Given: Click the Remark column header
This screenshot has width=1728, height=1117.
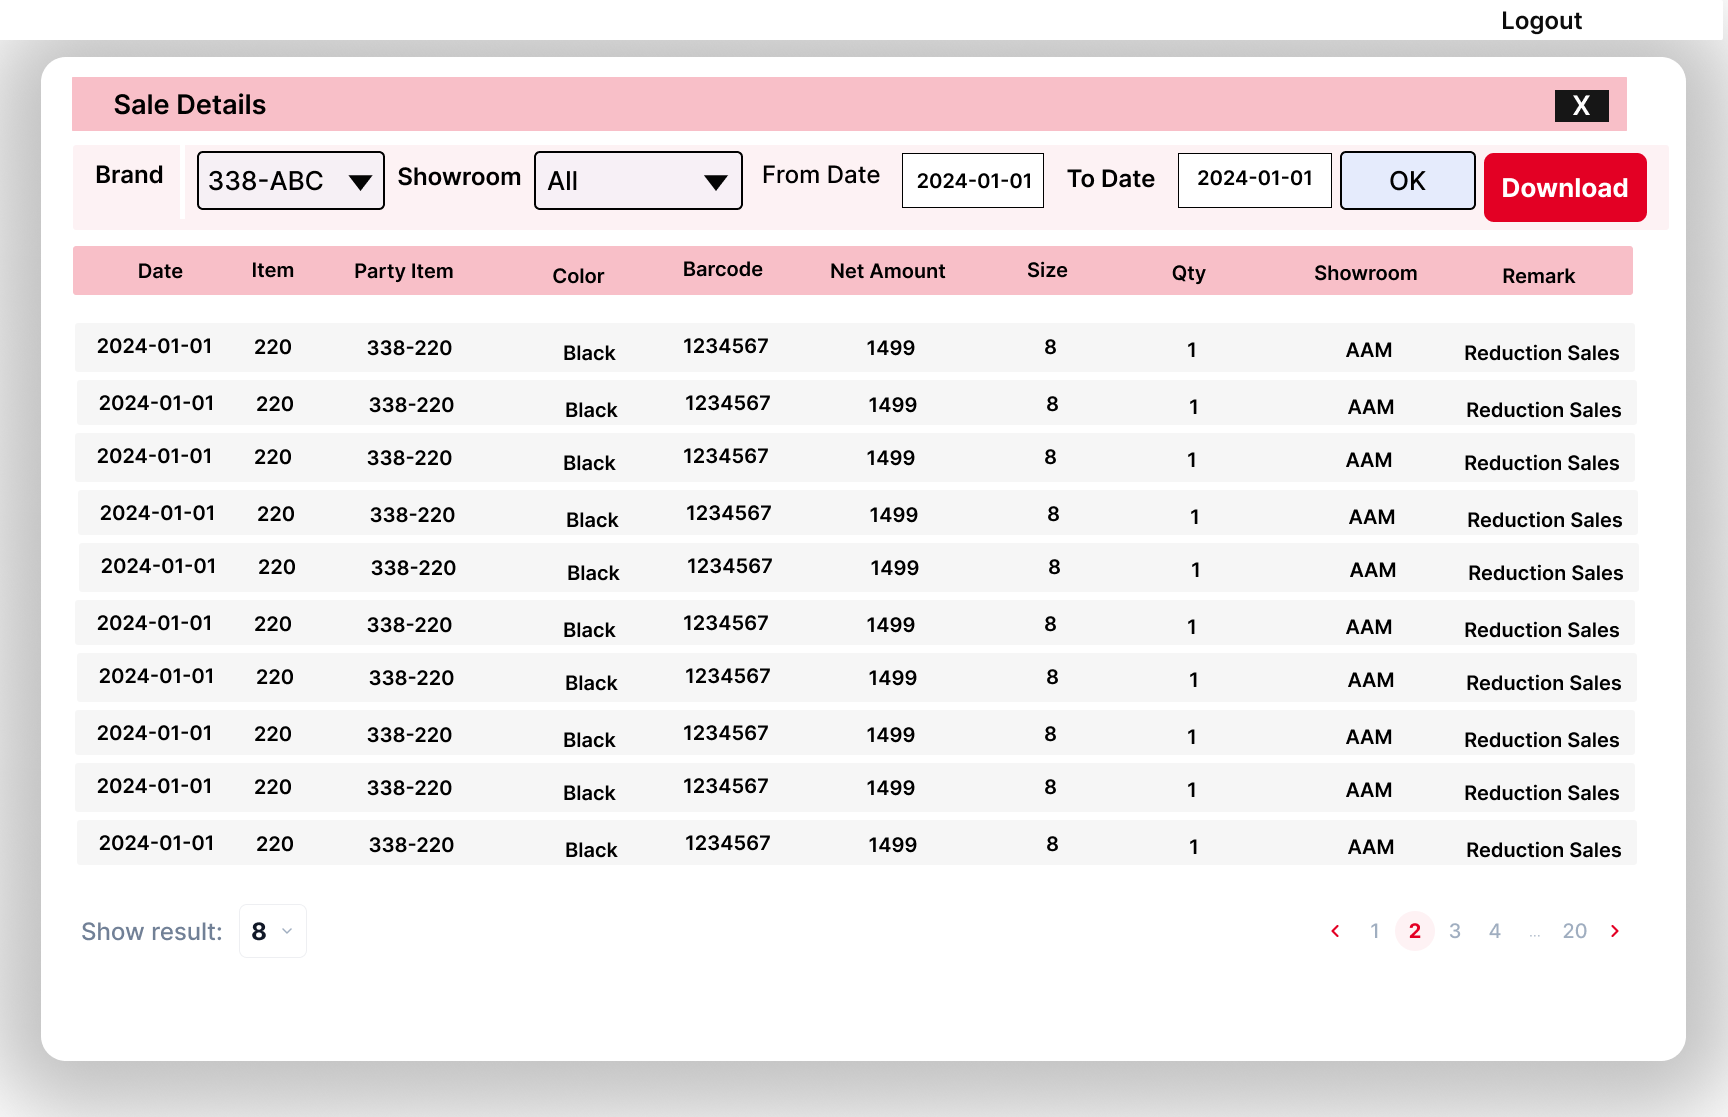Looking at the screenshot, I should (x=1538, y=276).
